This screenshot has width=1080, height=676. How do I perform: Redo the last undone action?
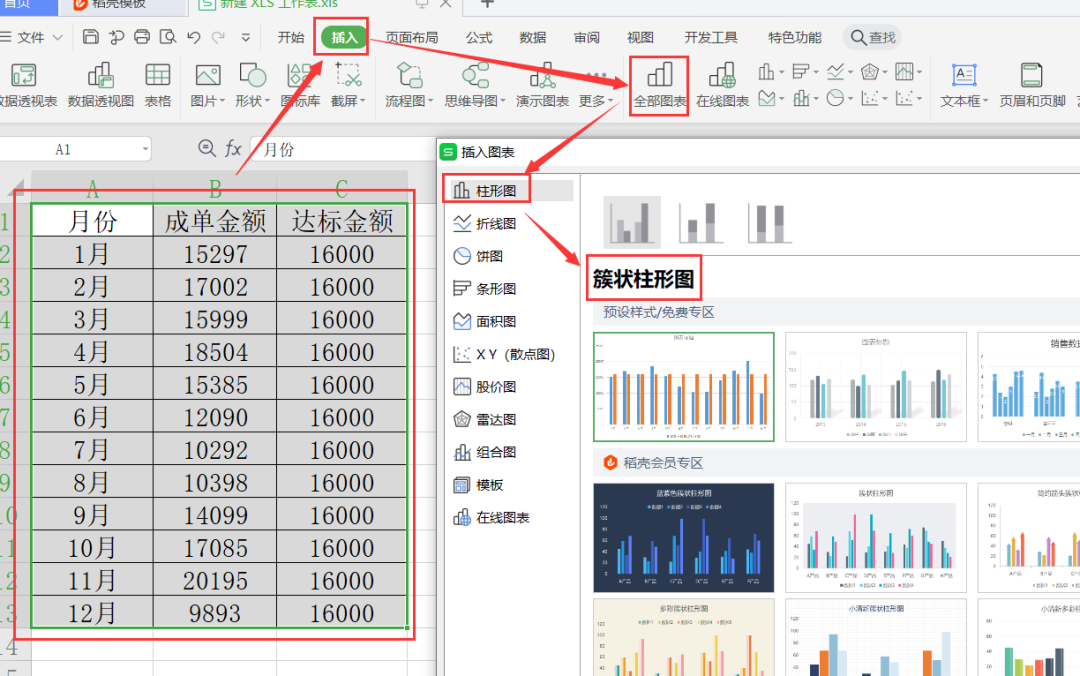[218, 37]
